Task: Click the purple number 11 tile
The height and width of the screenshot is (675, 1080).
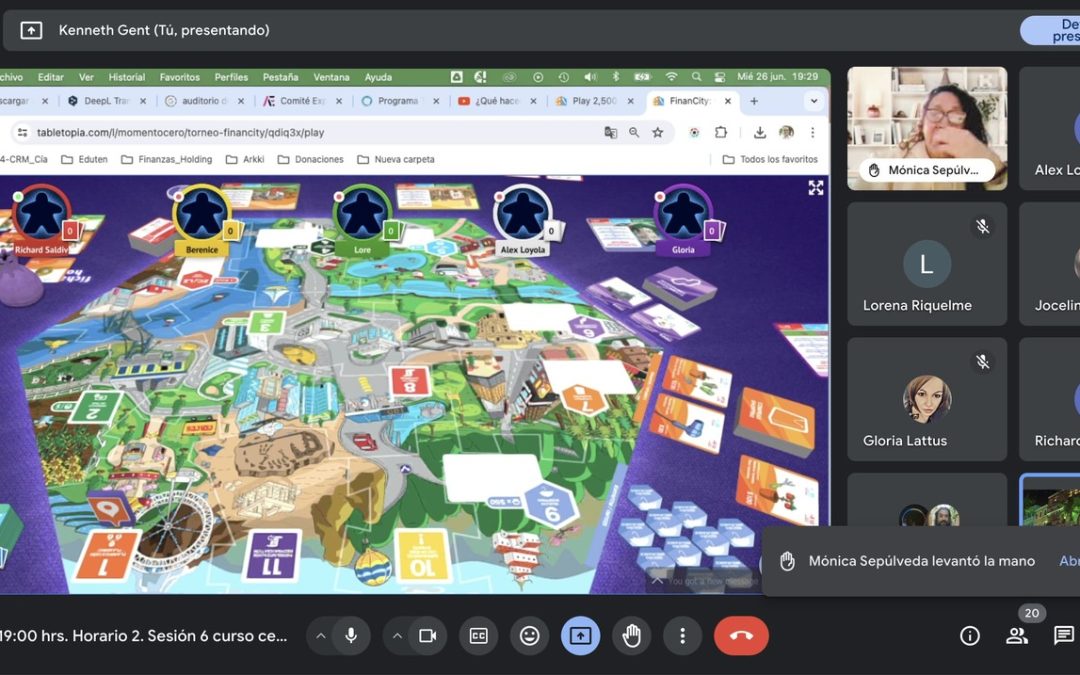Action: 272,555
